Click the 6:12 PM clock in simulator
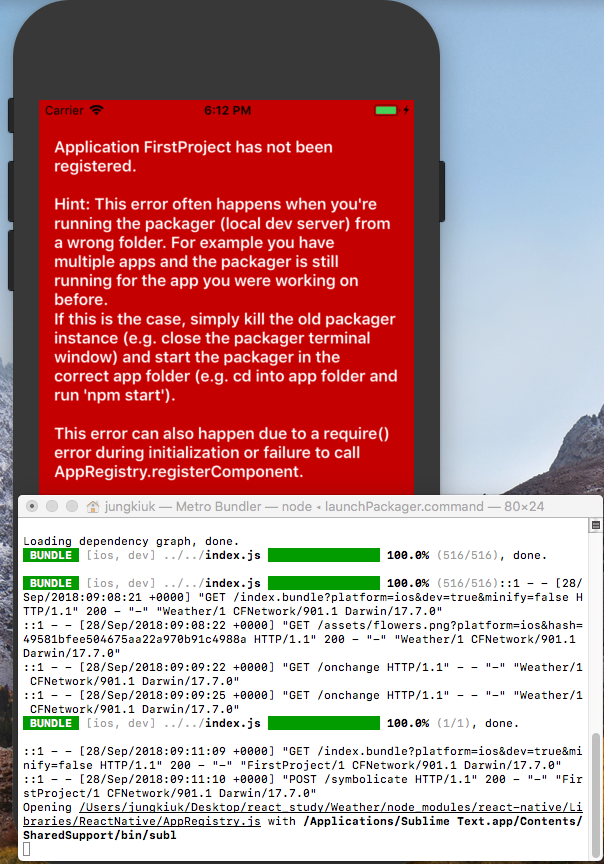 [227, 110]
